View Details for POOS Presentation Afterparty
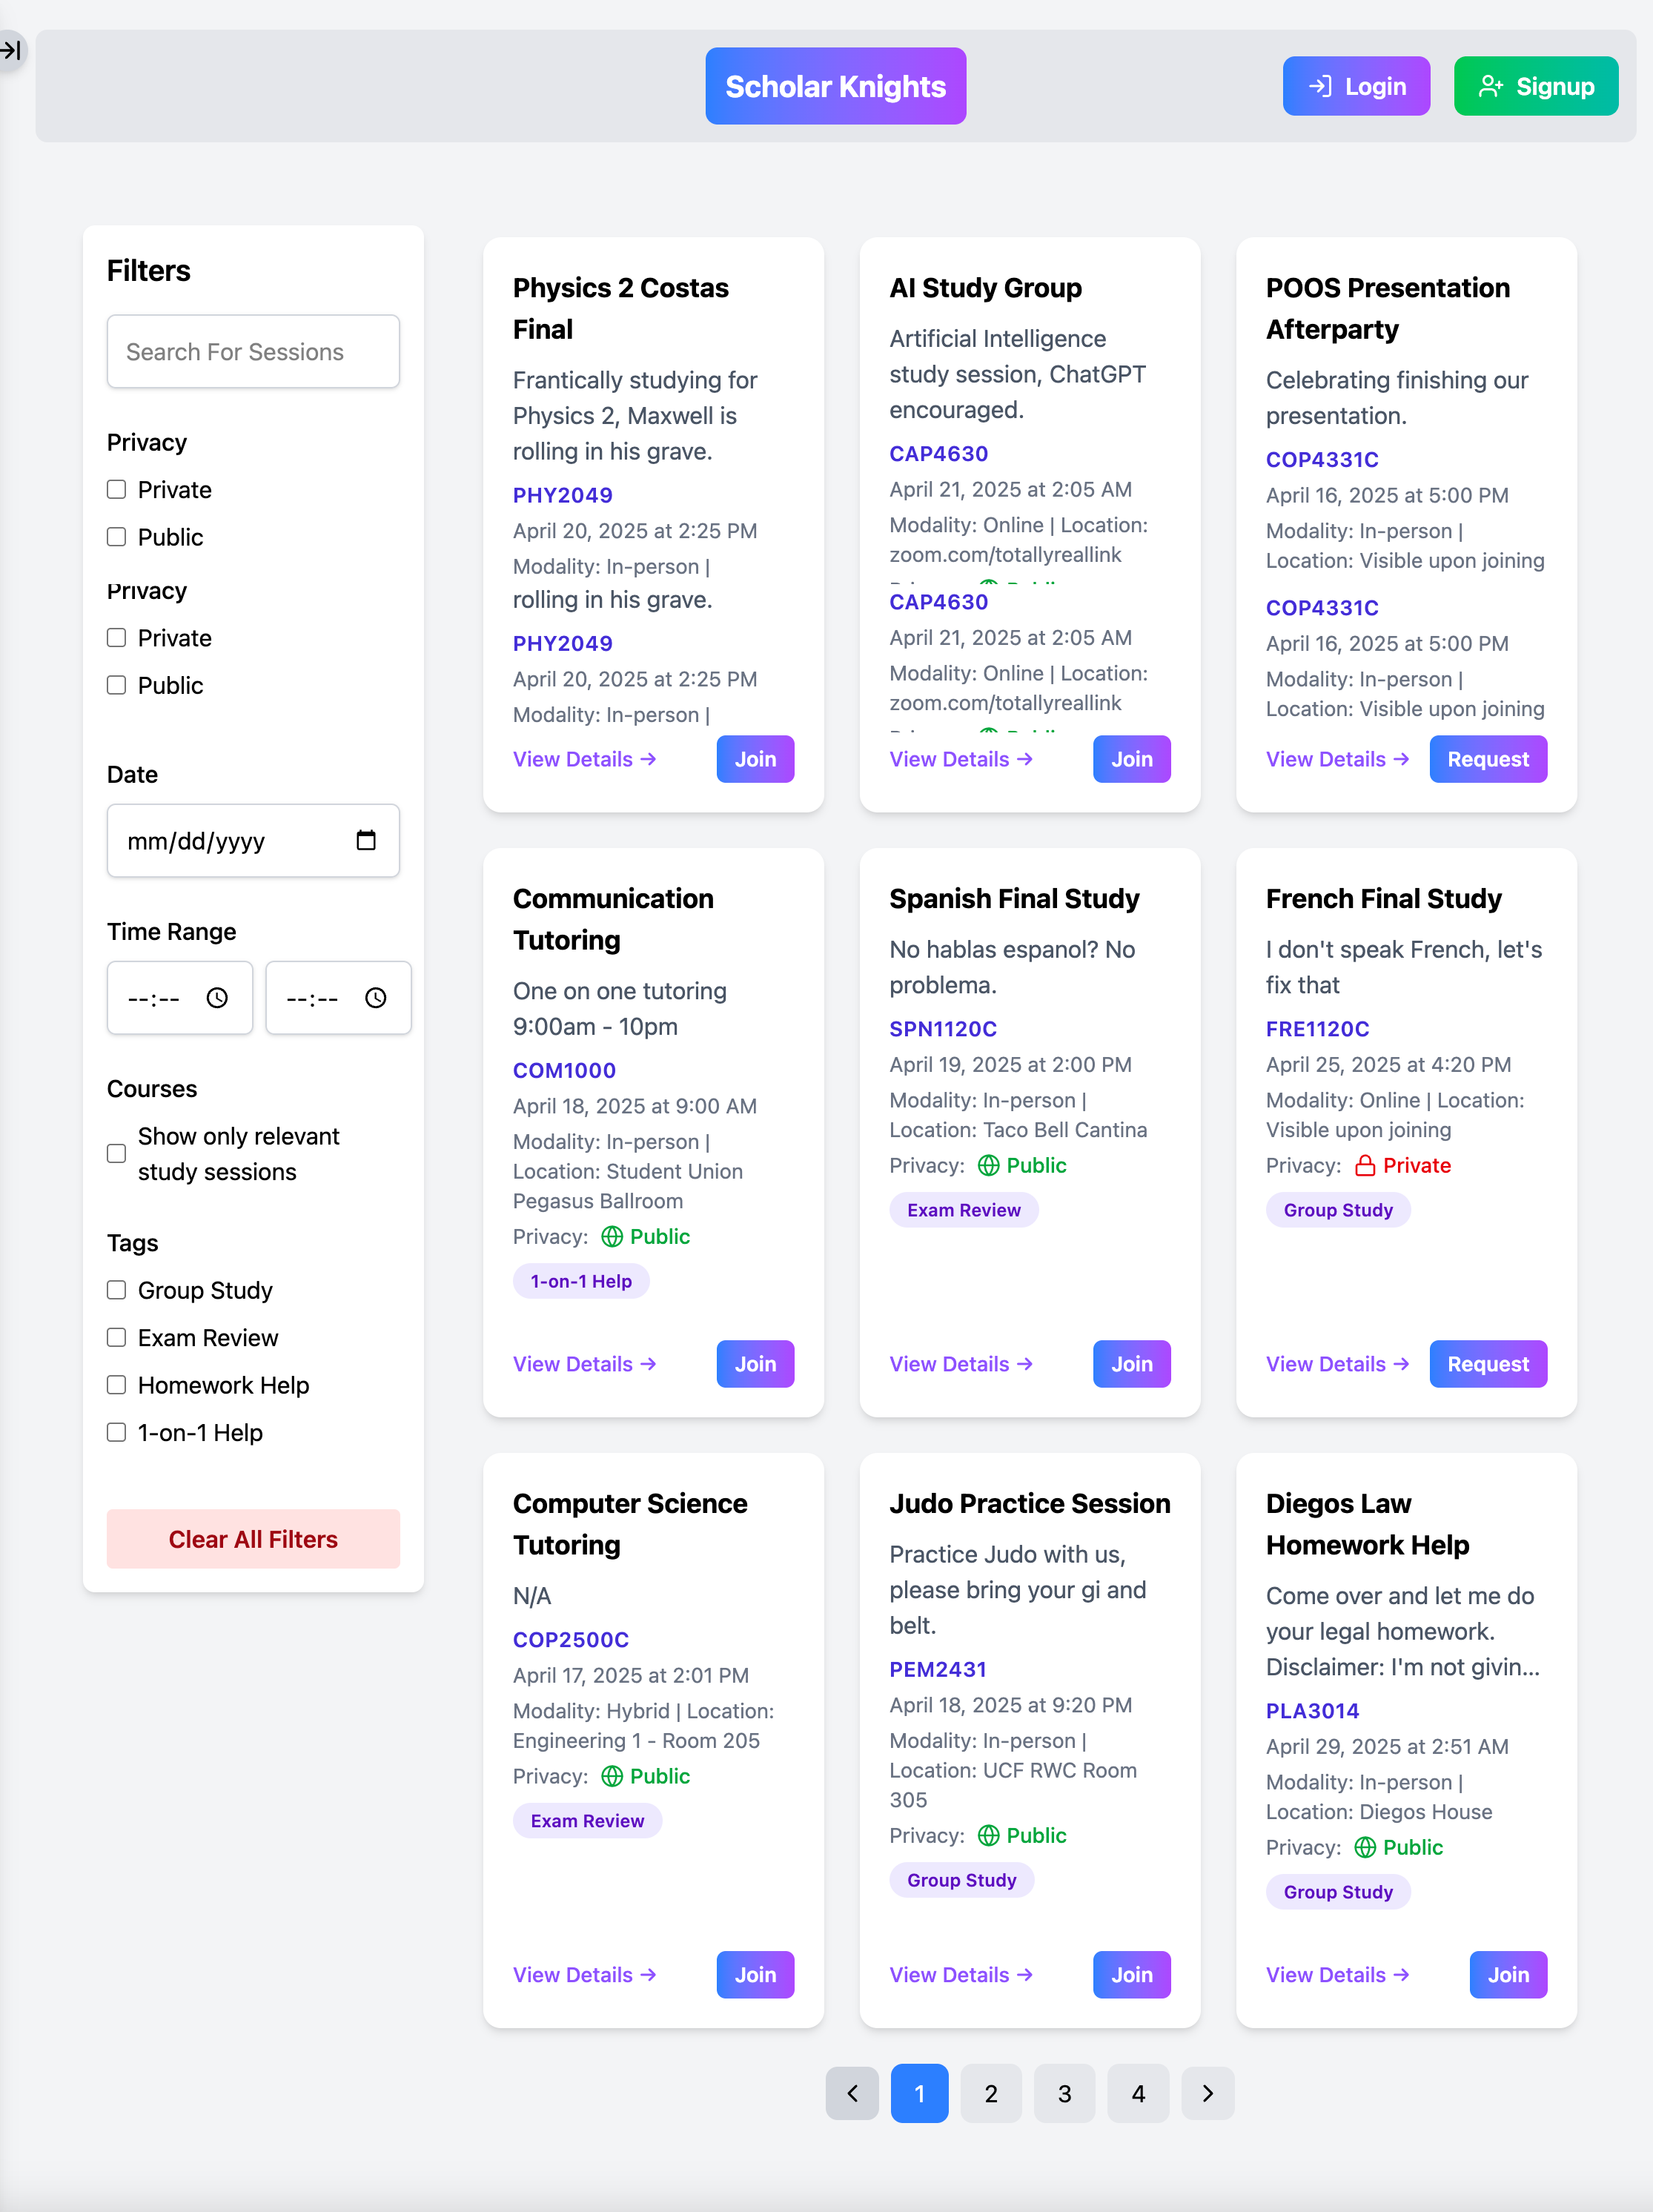This screenshot has height=2212, width=1653. [1338, 759]
